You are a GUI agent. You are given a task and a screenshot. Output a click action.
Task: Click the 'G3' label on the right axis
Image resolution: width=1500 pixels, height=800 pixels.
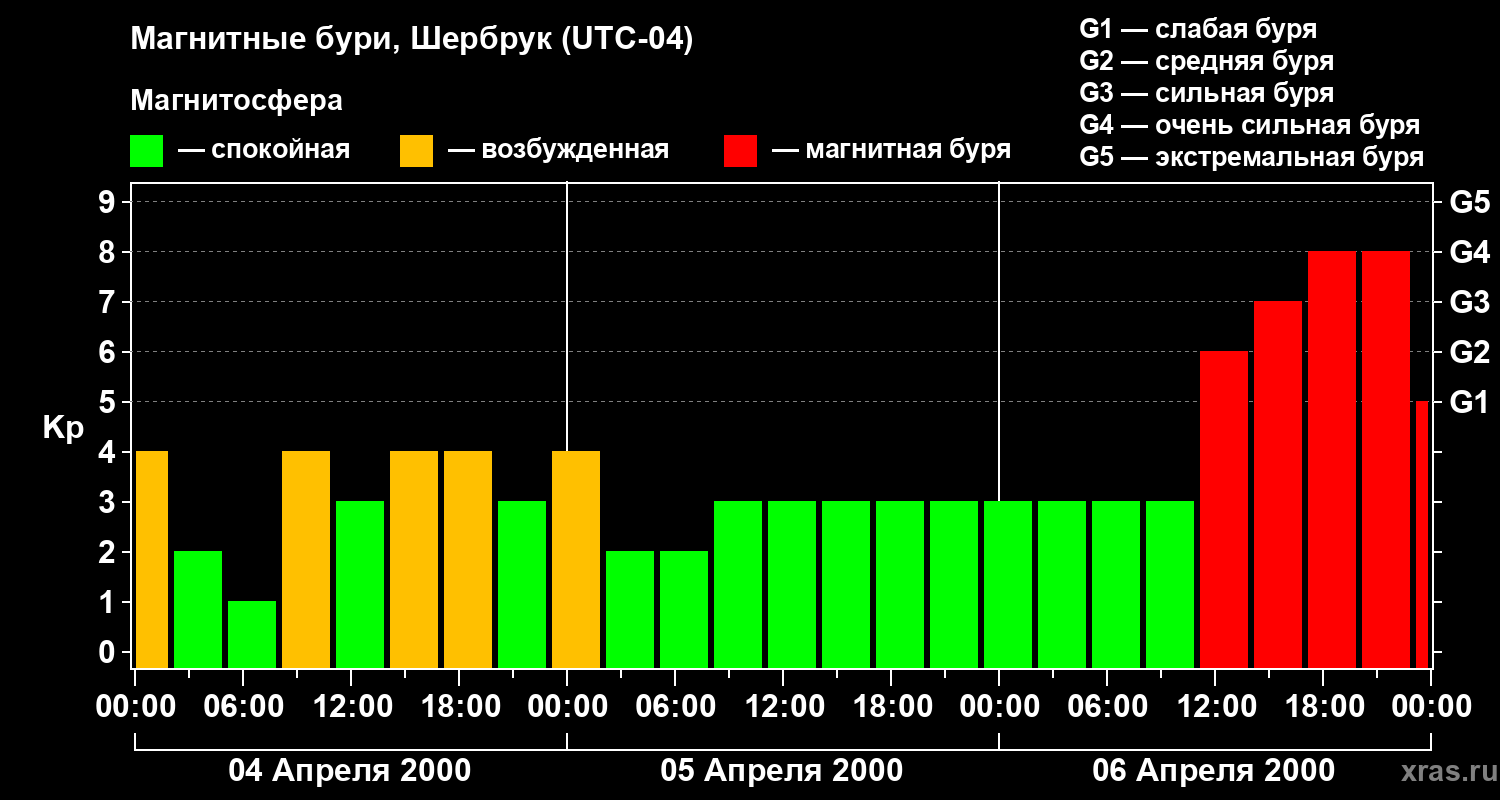(x=1469, y=302)
